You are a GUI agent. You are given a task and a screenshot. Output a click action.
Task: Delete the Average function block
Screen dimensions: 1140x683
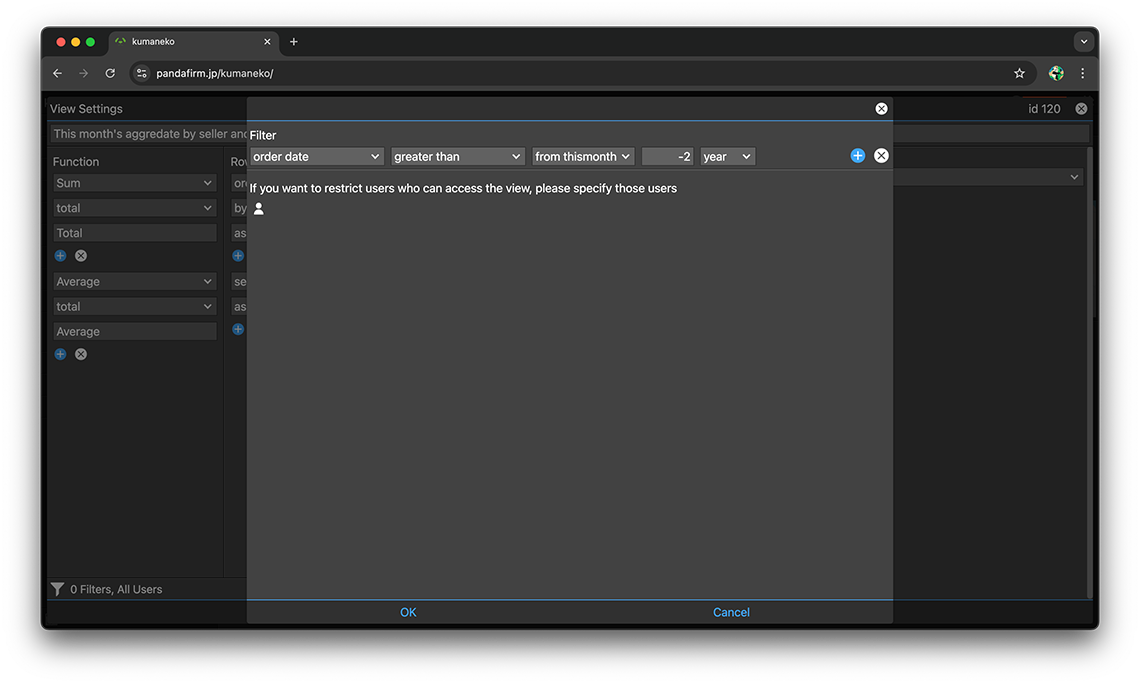point(81,354)
